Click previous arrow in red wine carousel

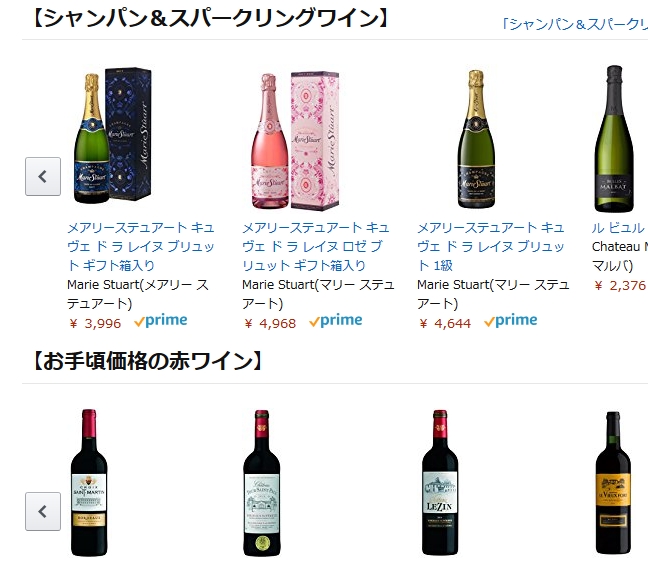point(43,511)
